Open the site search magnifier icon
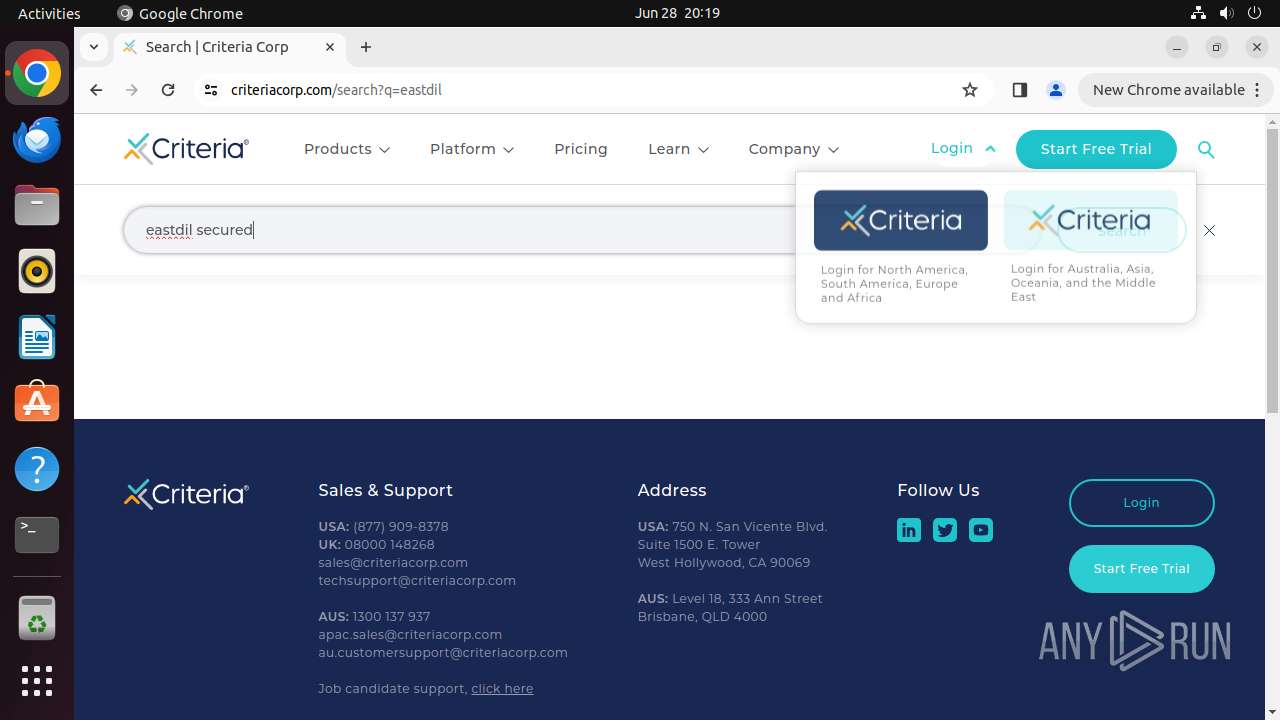The width and height of the screenshot is (1280, 720). tap(1206, 150)
